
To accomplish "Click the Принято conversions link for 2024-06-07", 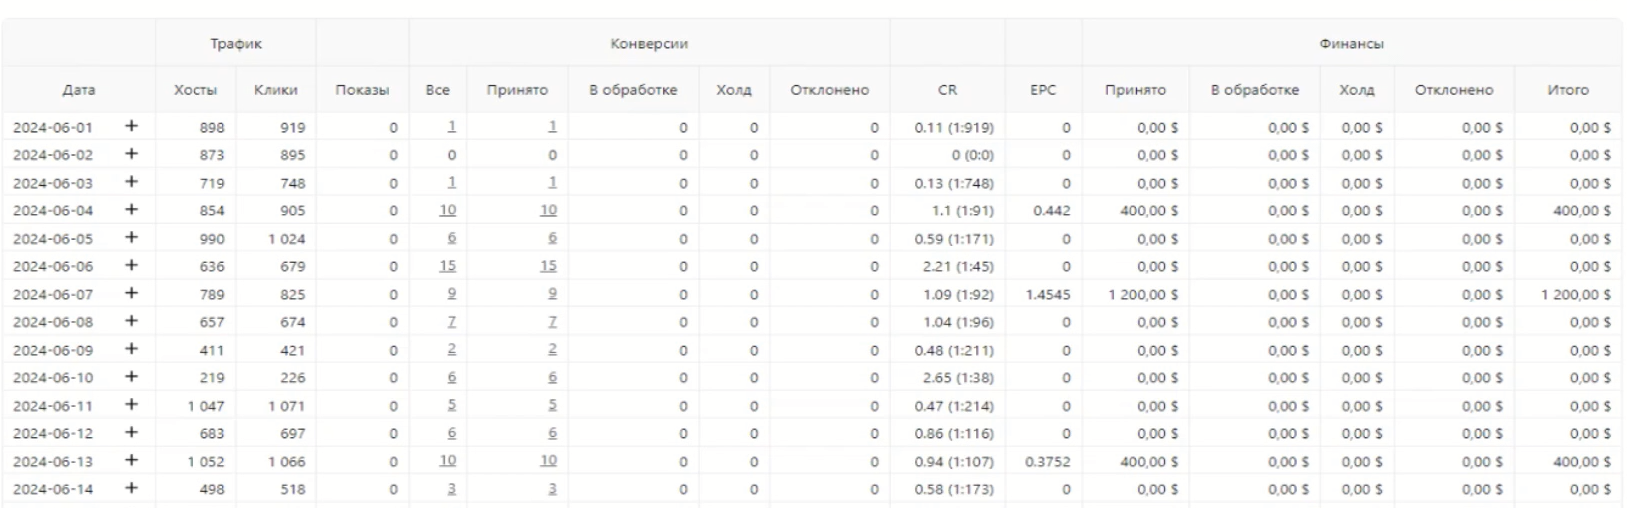I will (x=552, y=294).
